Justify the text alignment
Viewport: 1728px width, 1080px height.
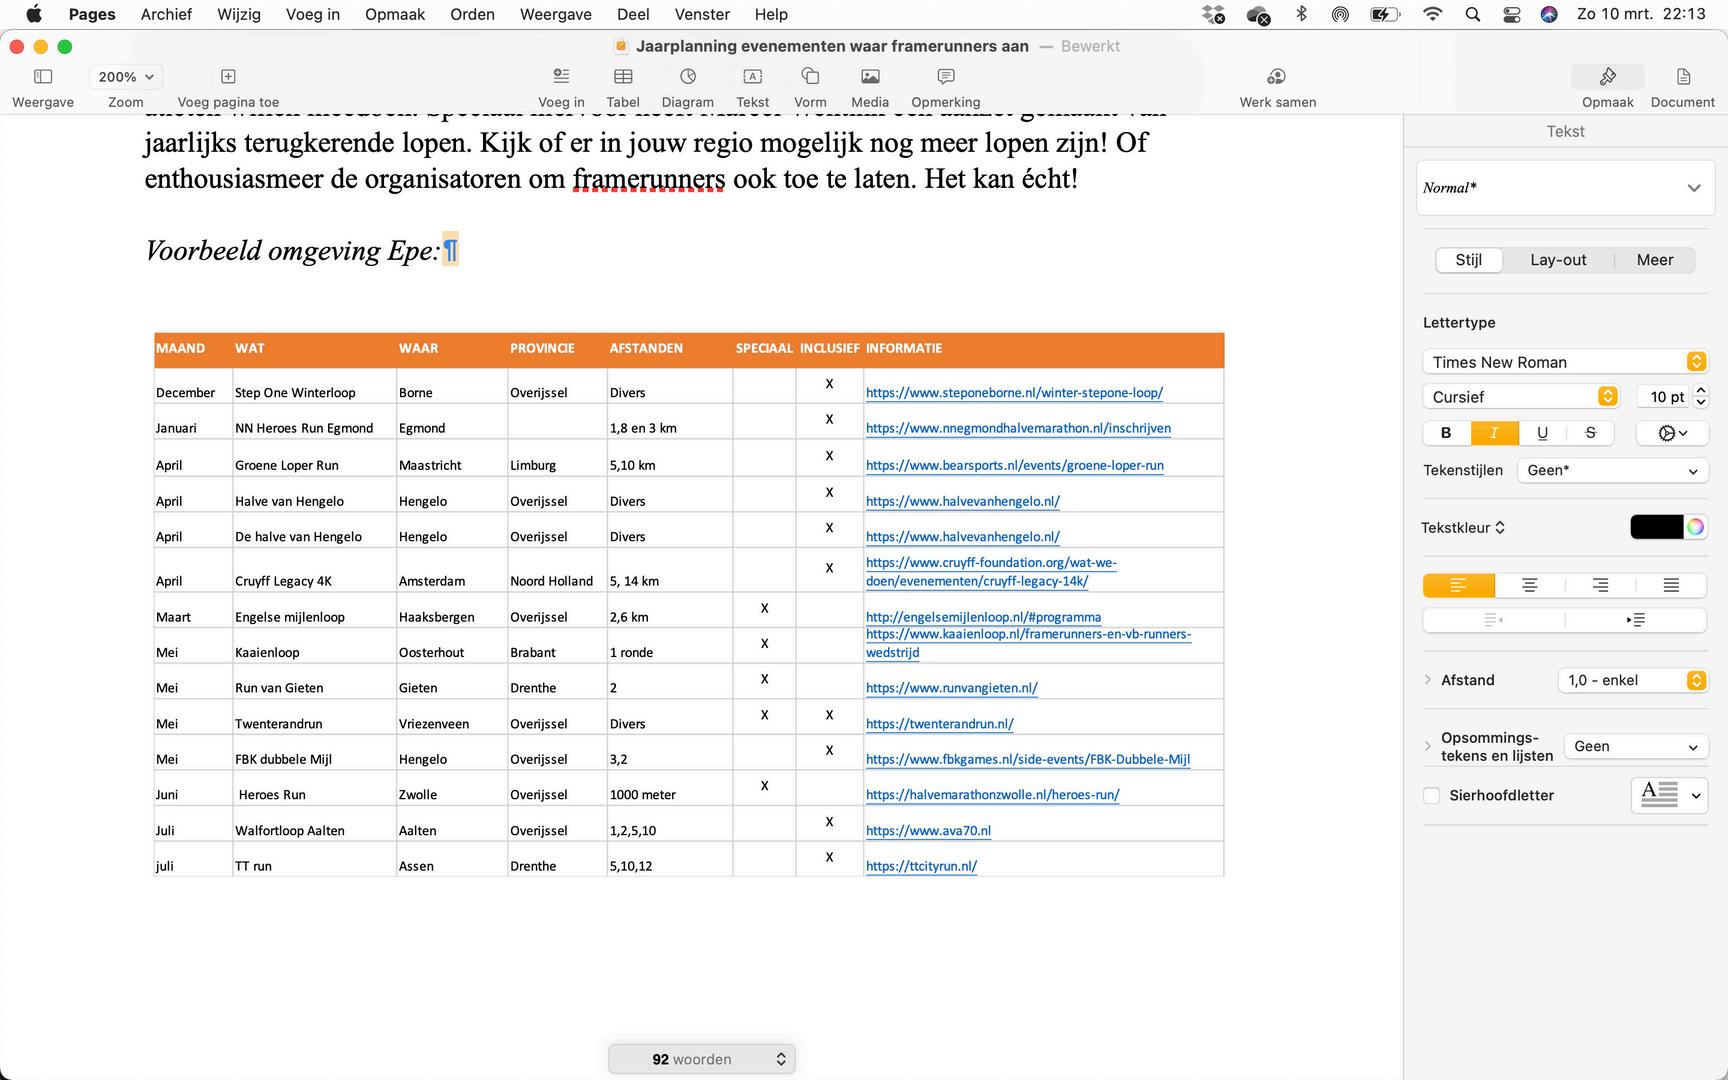click(1671, 585)
